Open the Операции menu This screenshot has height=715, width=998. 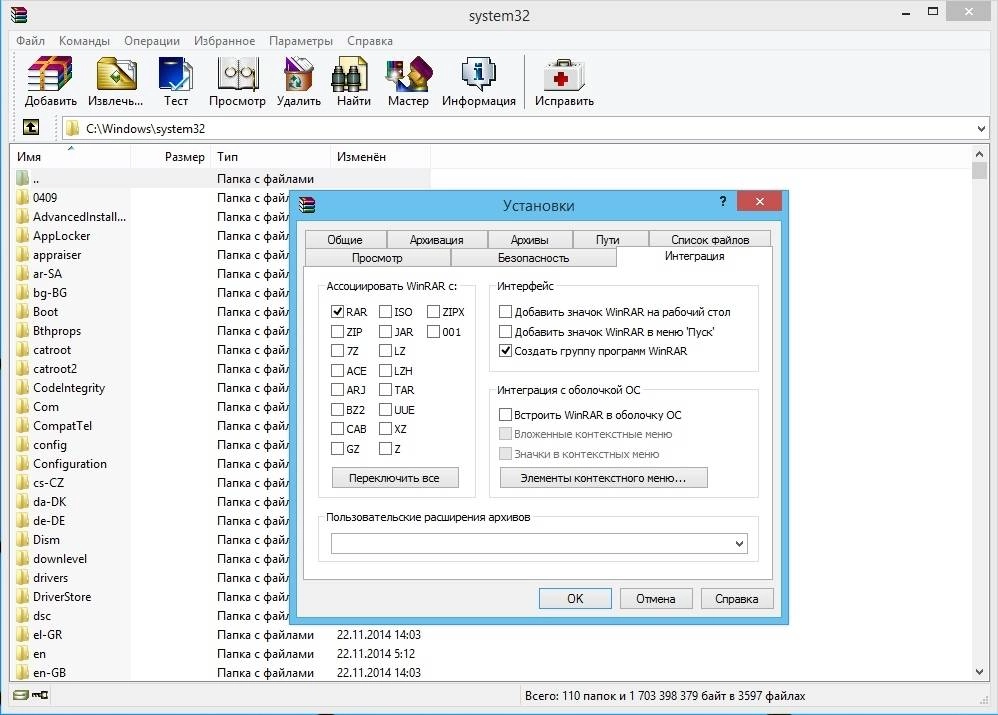coord(151,41)
